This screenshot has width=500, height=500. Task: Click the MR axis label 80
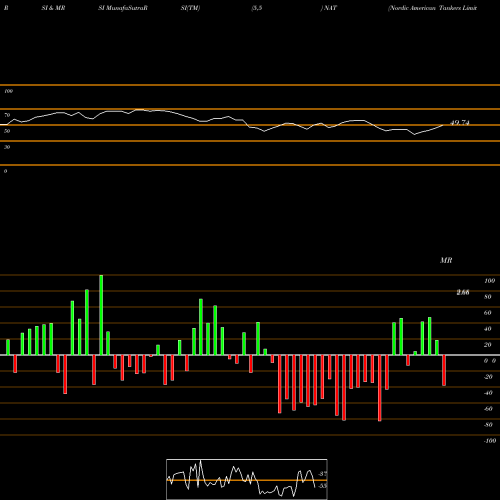488,297
